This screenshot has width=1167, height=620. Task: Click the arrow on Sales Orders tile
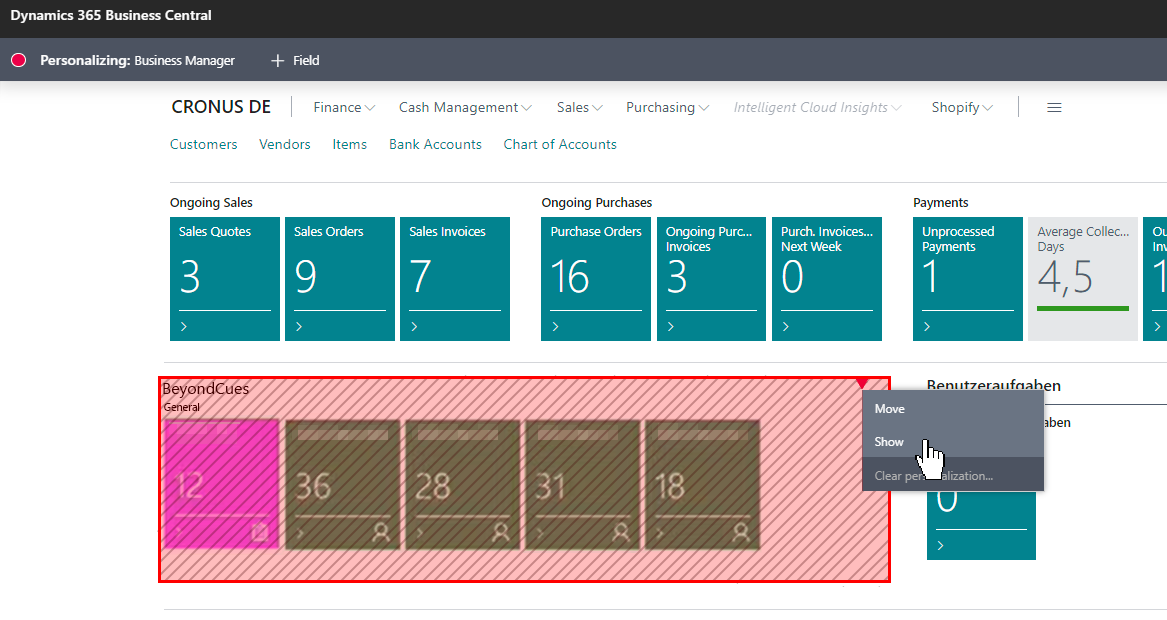tap(299, 327)
